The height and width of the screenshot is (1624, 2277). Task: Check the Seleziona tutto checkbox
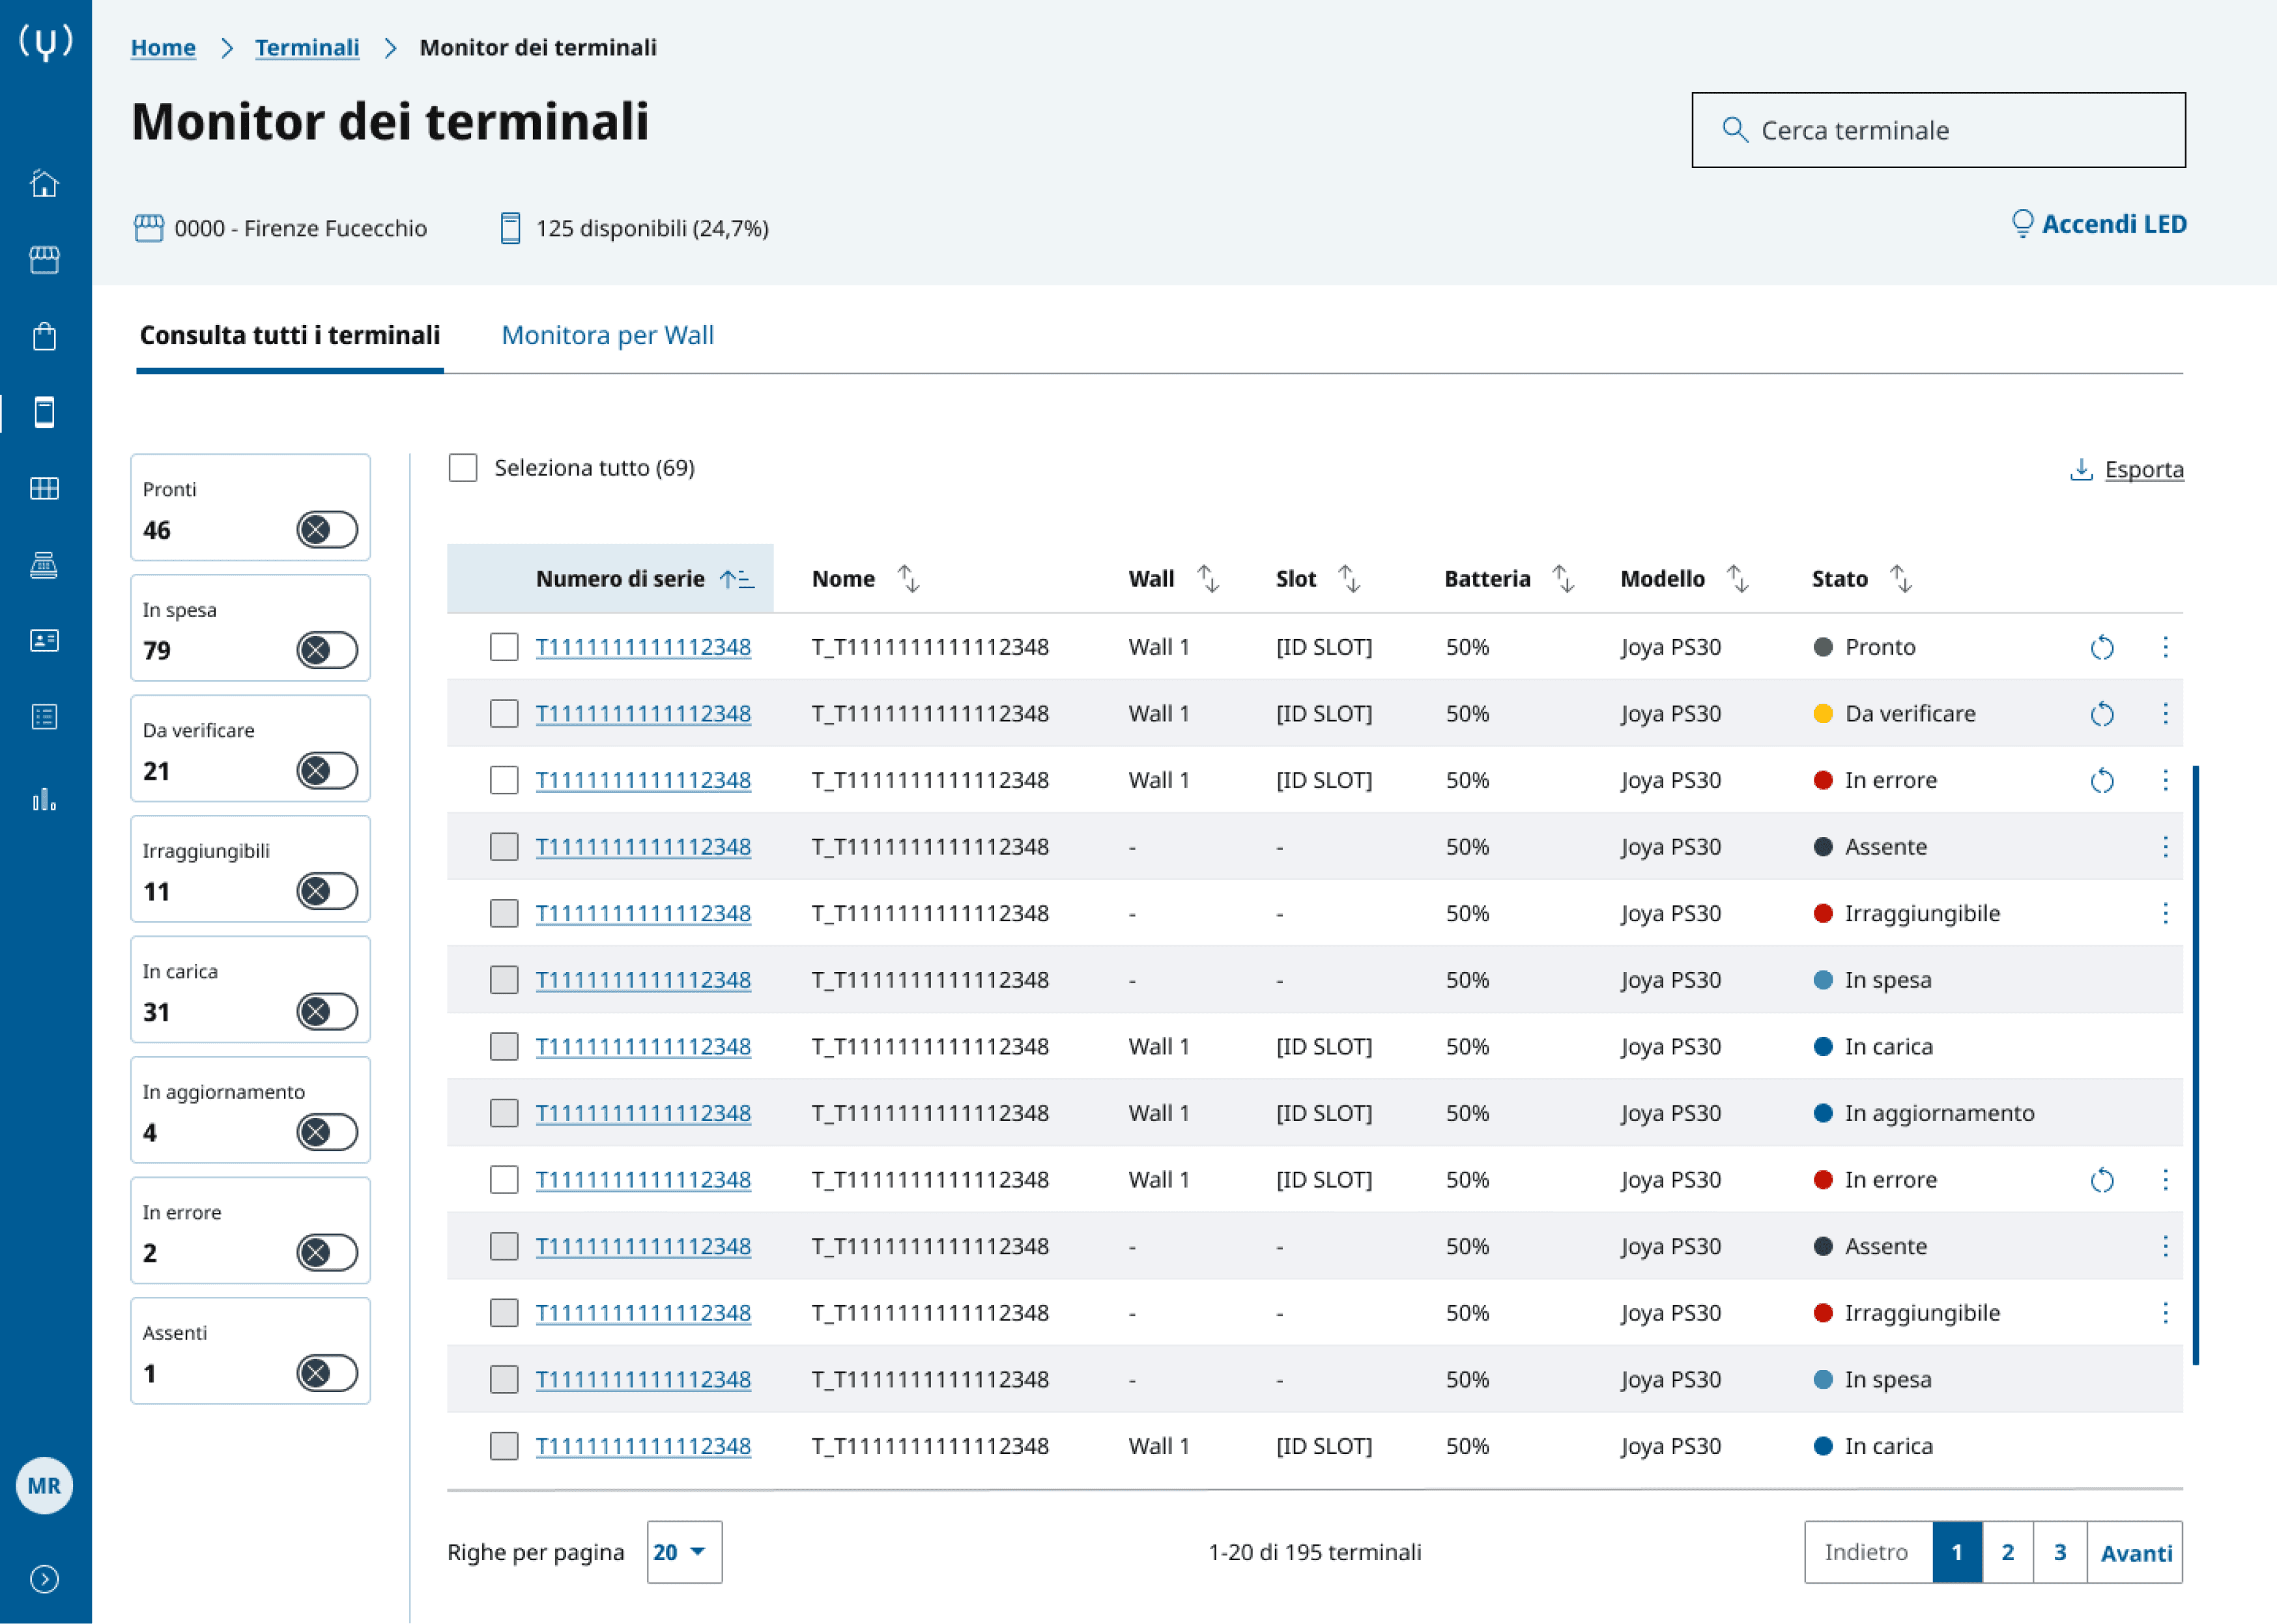coord(463,468)
